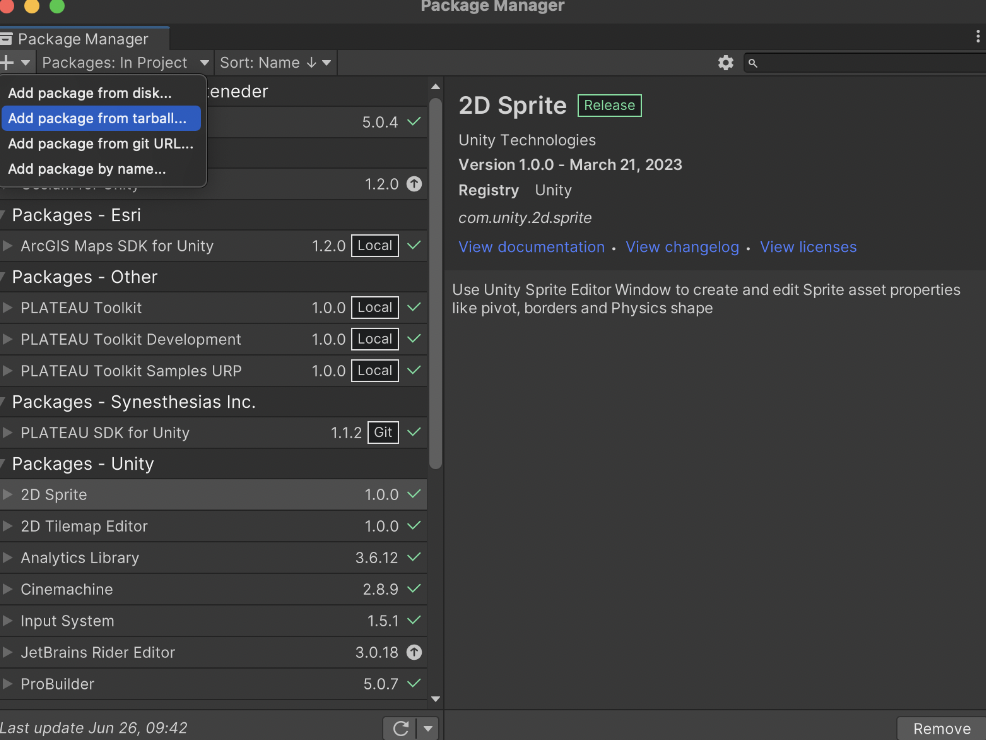The width and height of the screenshot is (986, 740).
Task: Click the Local badge on PLATEAU Toolkit Samples URP
Action: coord(375,370)
